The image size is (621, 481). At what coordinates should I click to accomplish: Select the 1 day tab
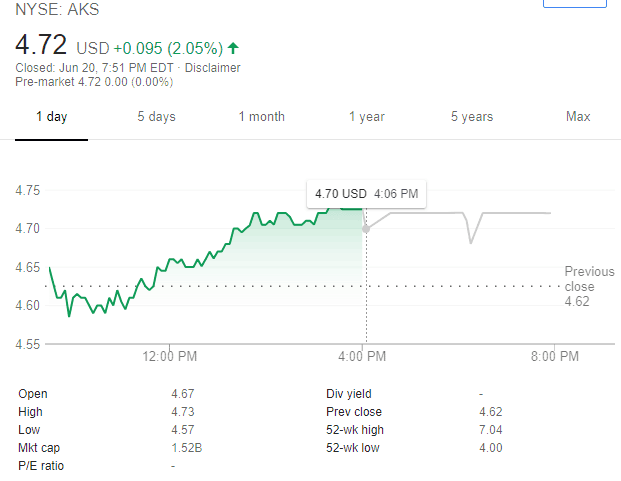coord(51,117)
